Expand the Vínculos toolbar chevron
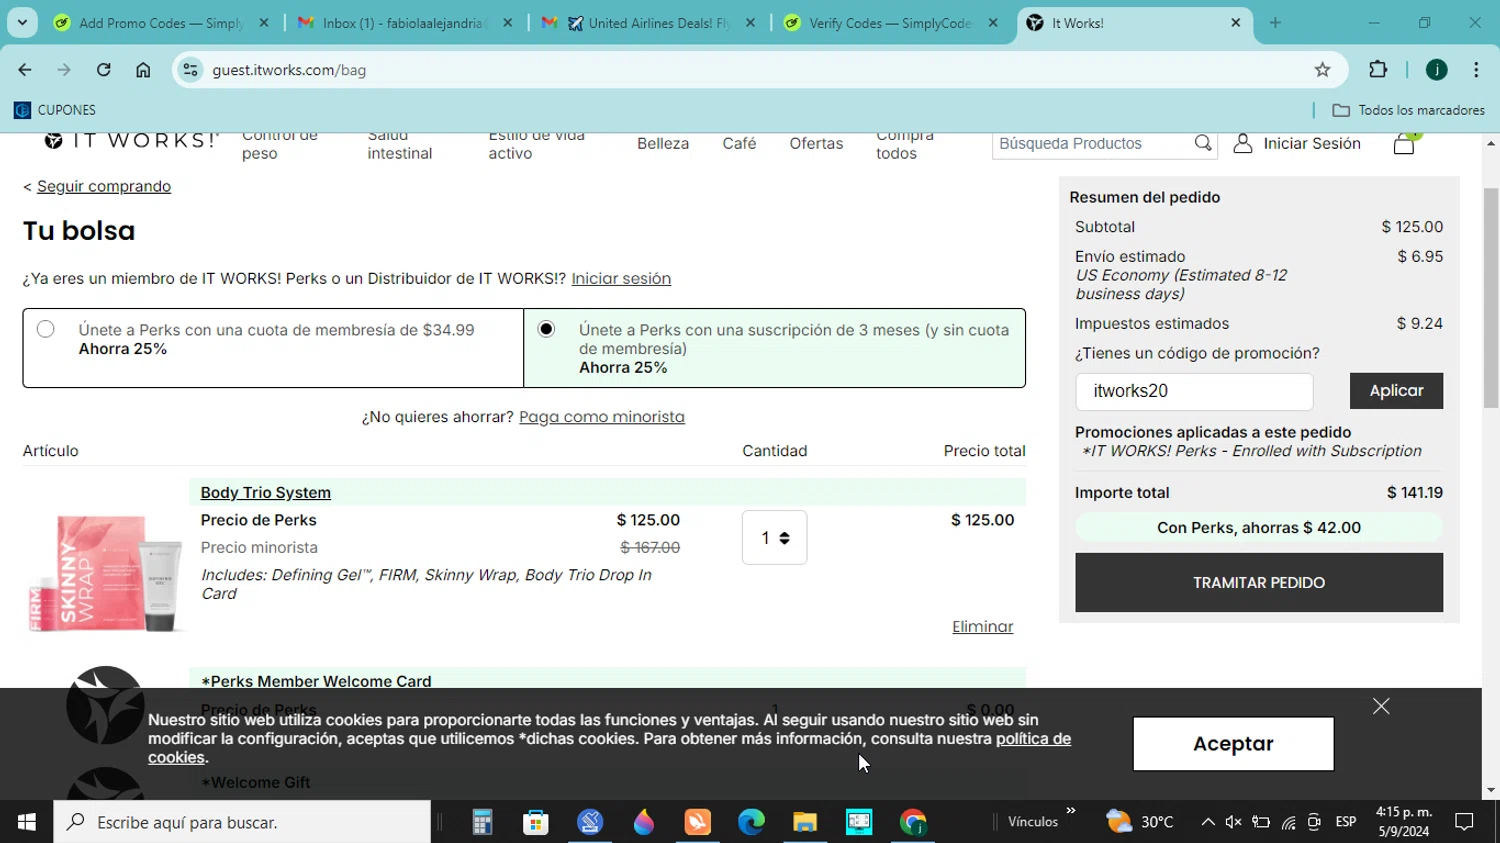The image size is (1500, 843). coord(1071,811)
